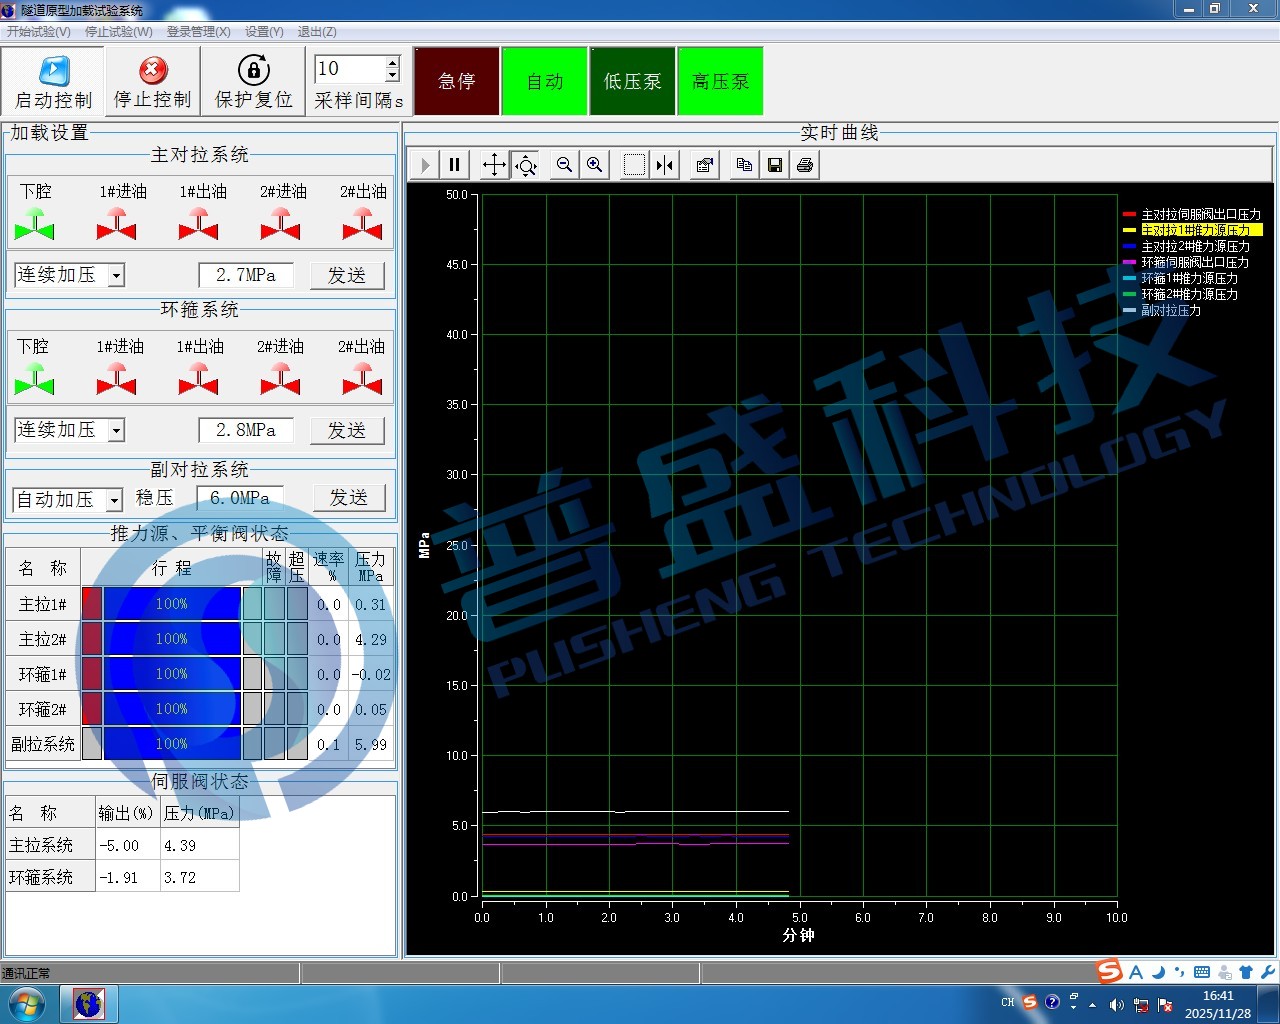Save the chart with floppy disk icon
This screenshot has height=1024, width=1280.
pyautogui.click(x=775, y=165)
